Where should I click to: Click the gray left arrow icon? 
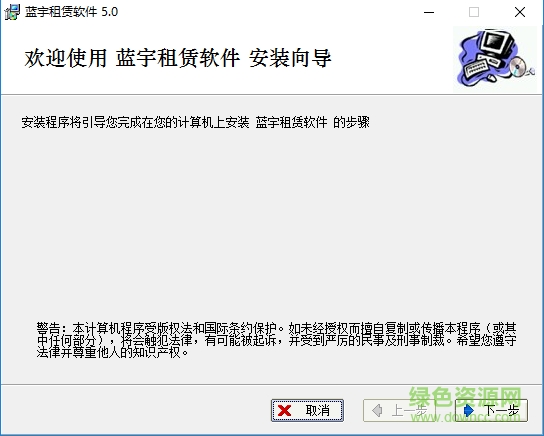tap(377, 411)
